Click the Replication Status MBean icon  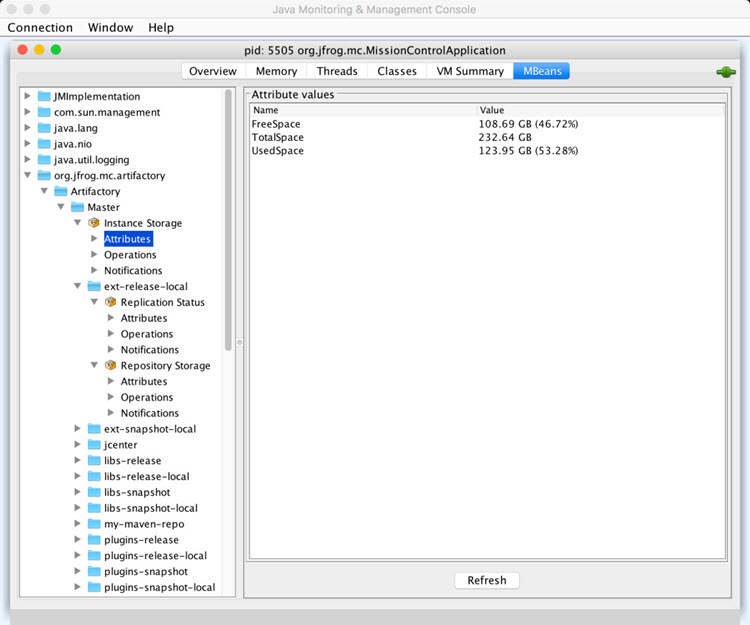111,302
